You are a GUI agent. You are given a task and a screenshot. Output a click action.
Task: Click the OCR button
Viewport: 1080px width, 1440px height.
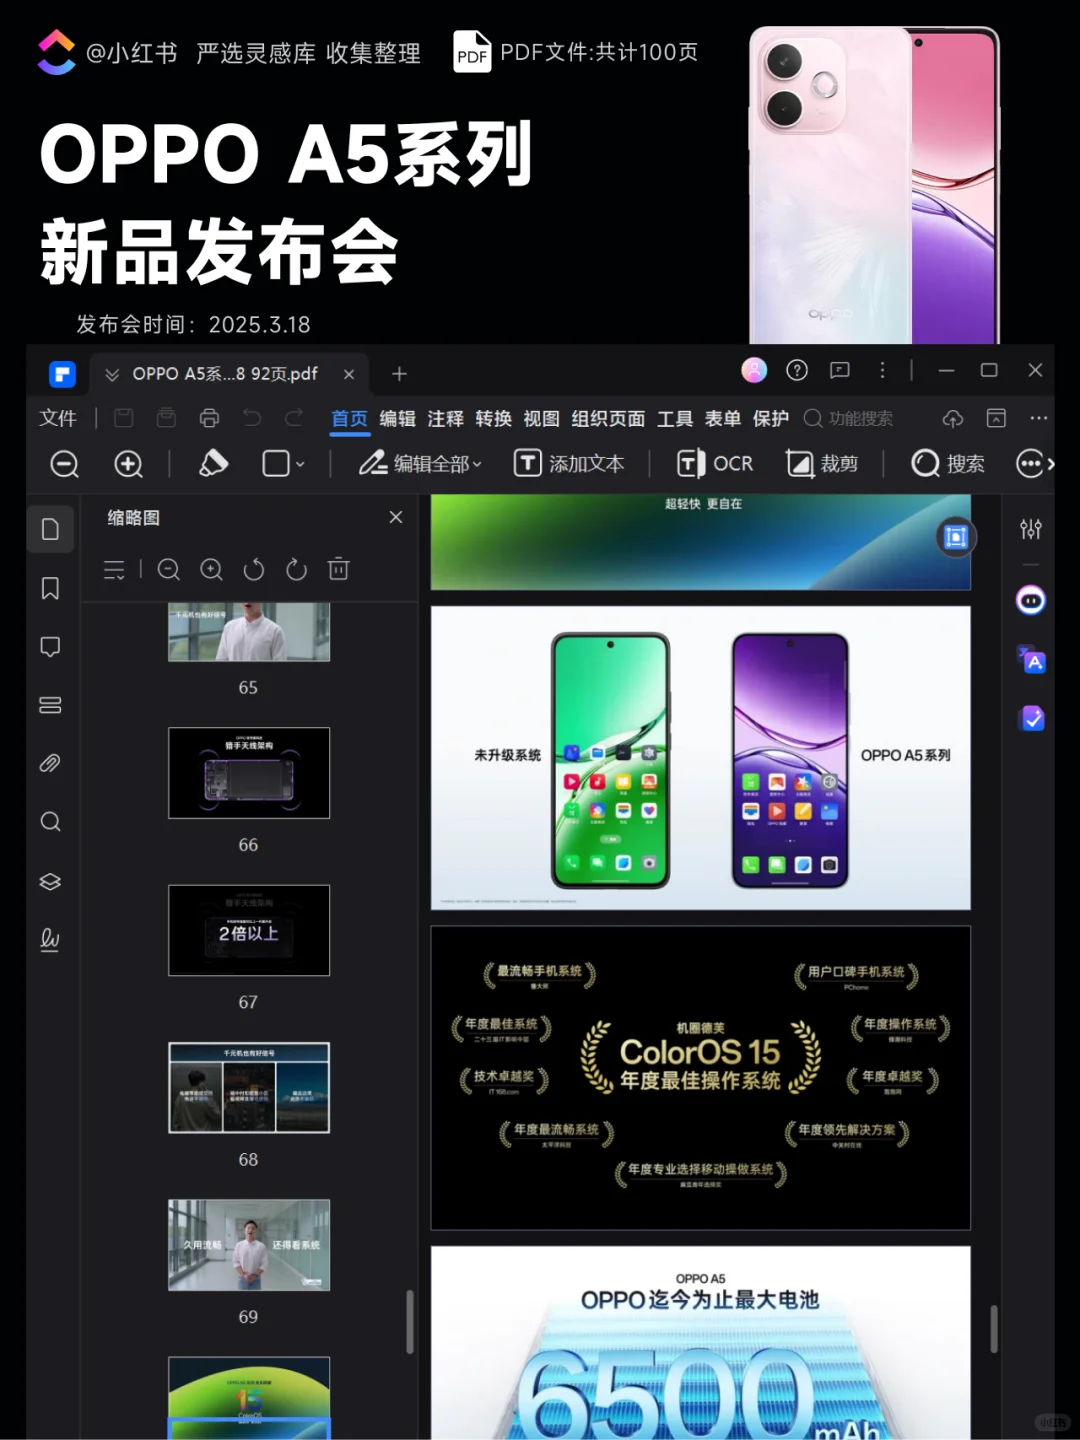point(715,463)
